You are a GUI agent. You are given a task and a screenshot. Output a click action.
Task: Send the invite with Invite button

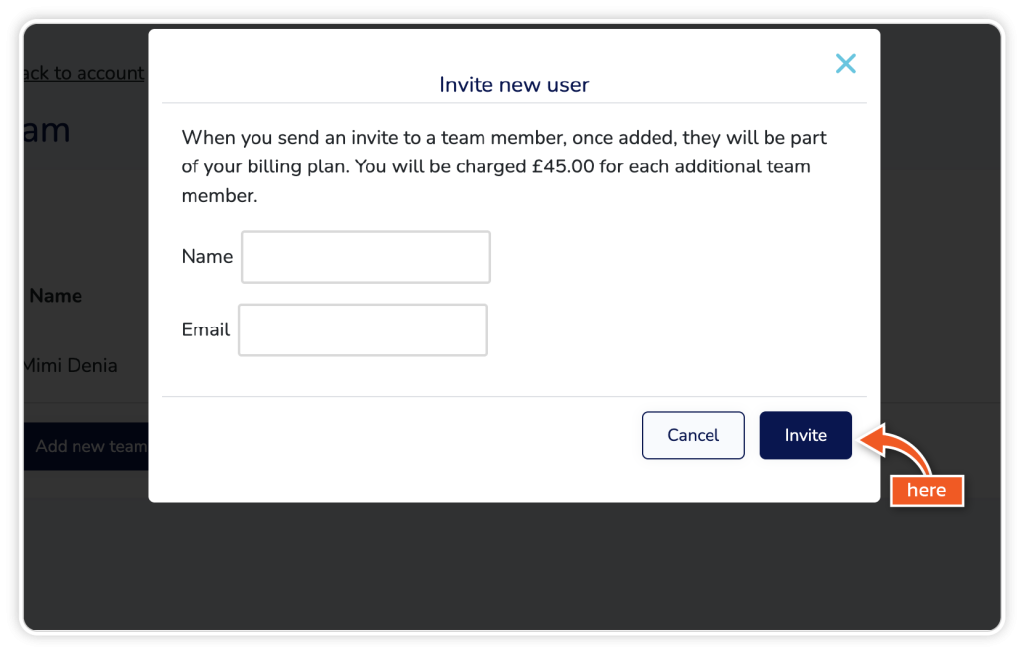pos(805,435)
